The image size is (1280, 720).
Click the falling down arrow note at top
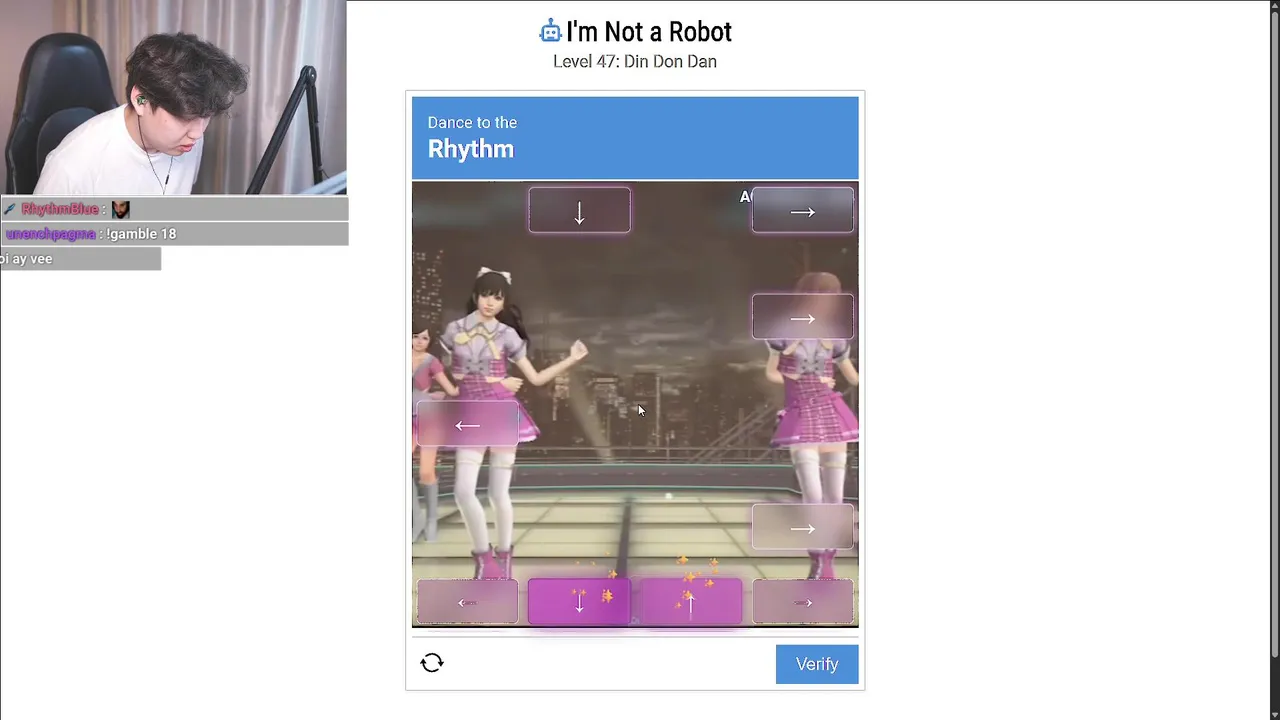pyautogui.click(x=579, y=210)
